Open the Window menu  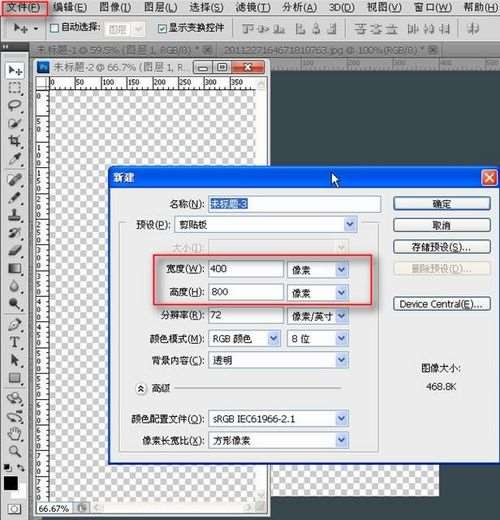(433, 7)
